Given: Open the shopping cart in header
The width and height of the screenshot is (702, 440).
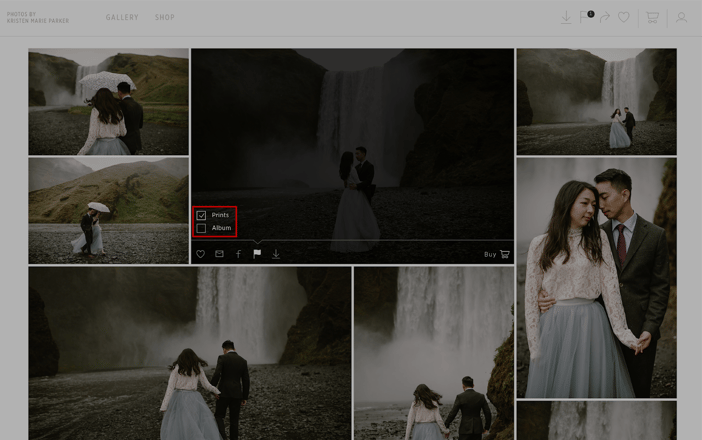Looking at the screenshot, I should click(652, 17).
